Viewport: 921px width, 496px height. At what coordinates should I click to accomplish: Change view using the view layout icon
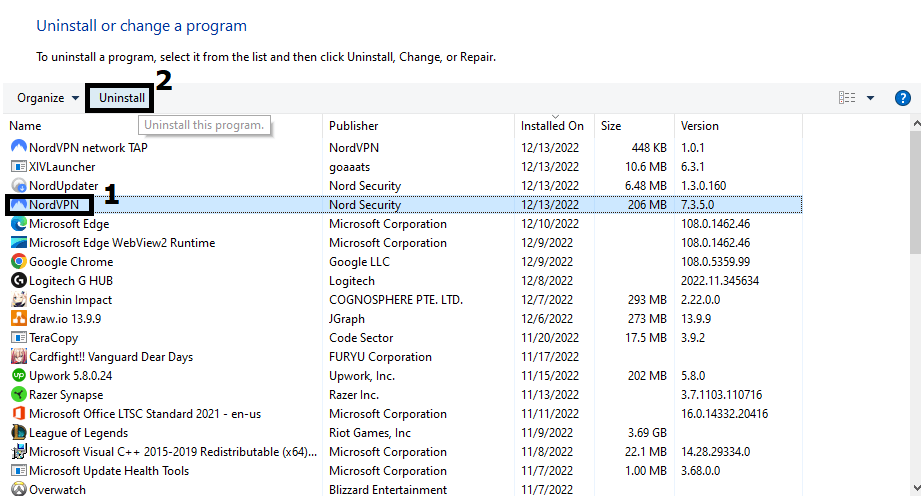tap(846, 98)
